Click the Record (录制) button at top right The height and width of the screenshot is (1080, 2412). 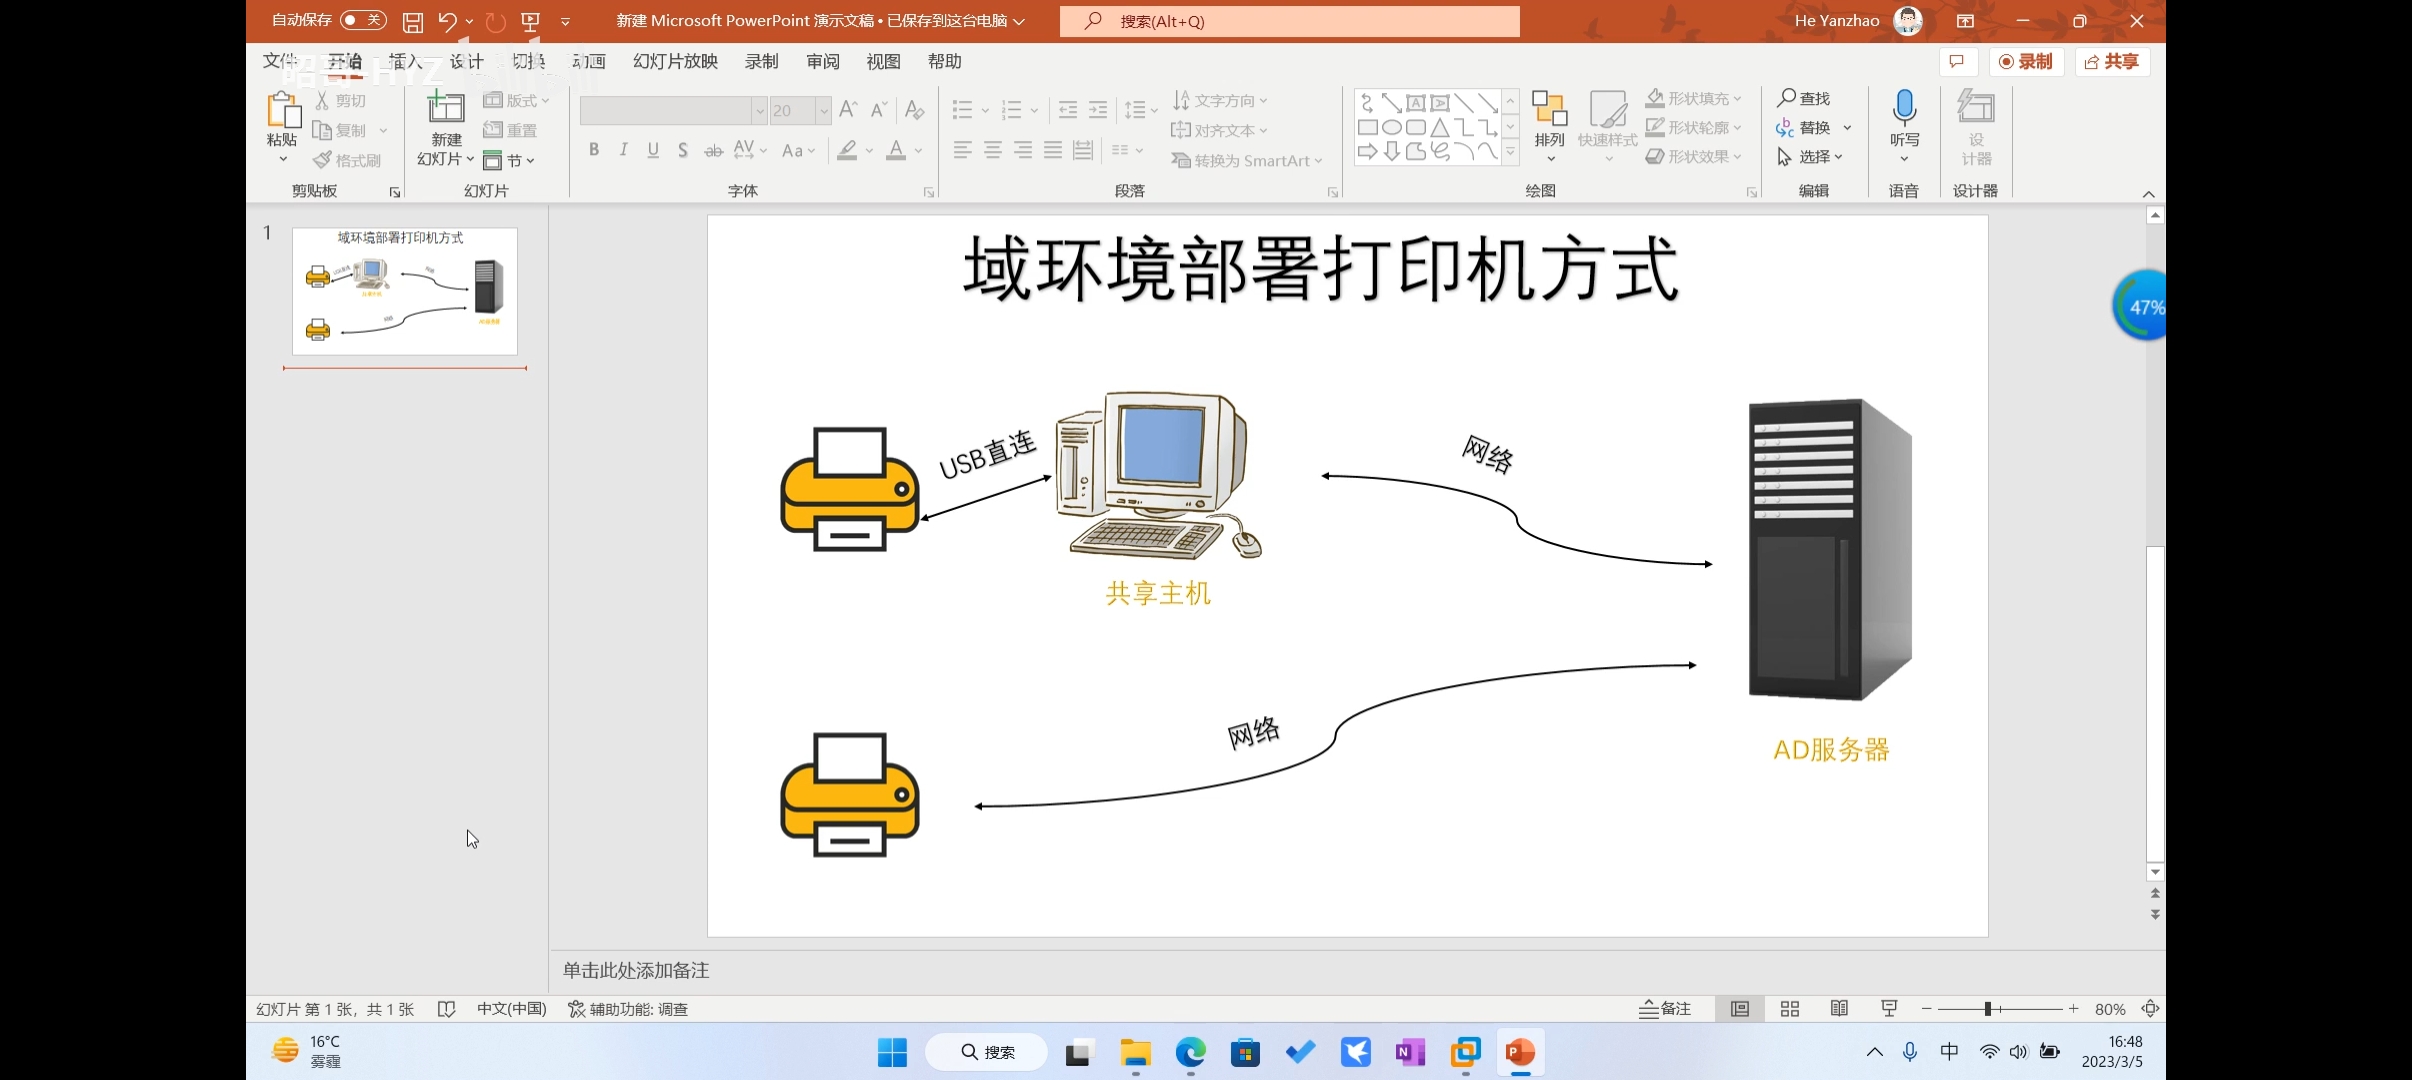[x=2025, y=61]
